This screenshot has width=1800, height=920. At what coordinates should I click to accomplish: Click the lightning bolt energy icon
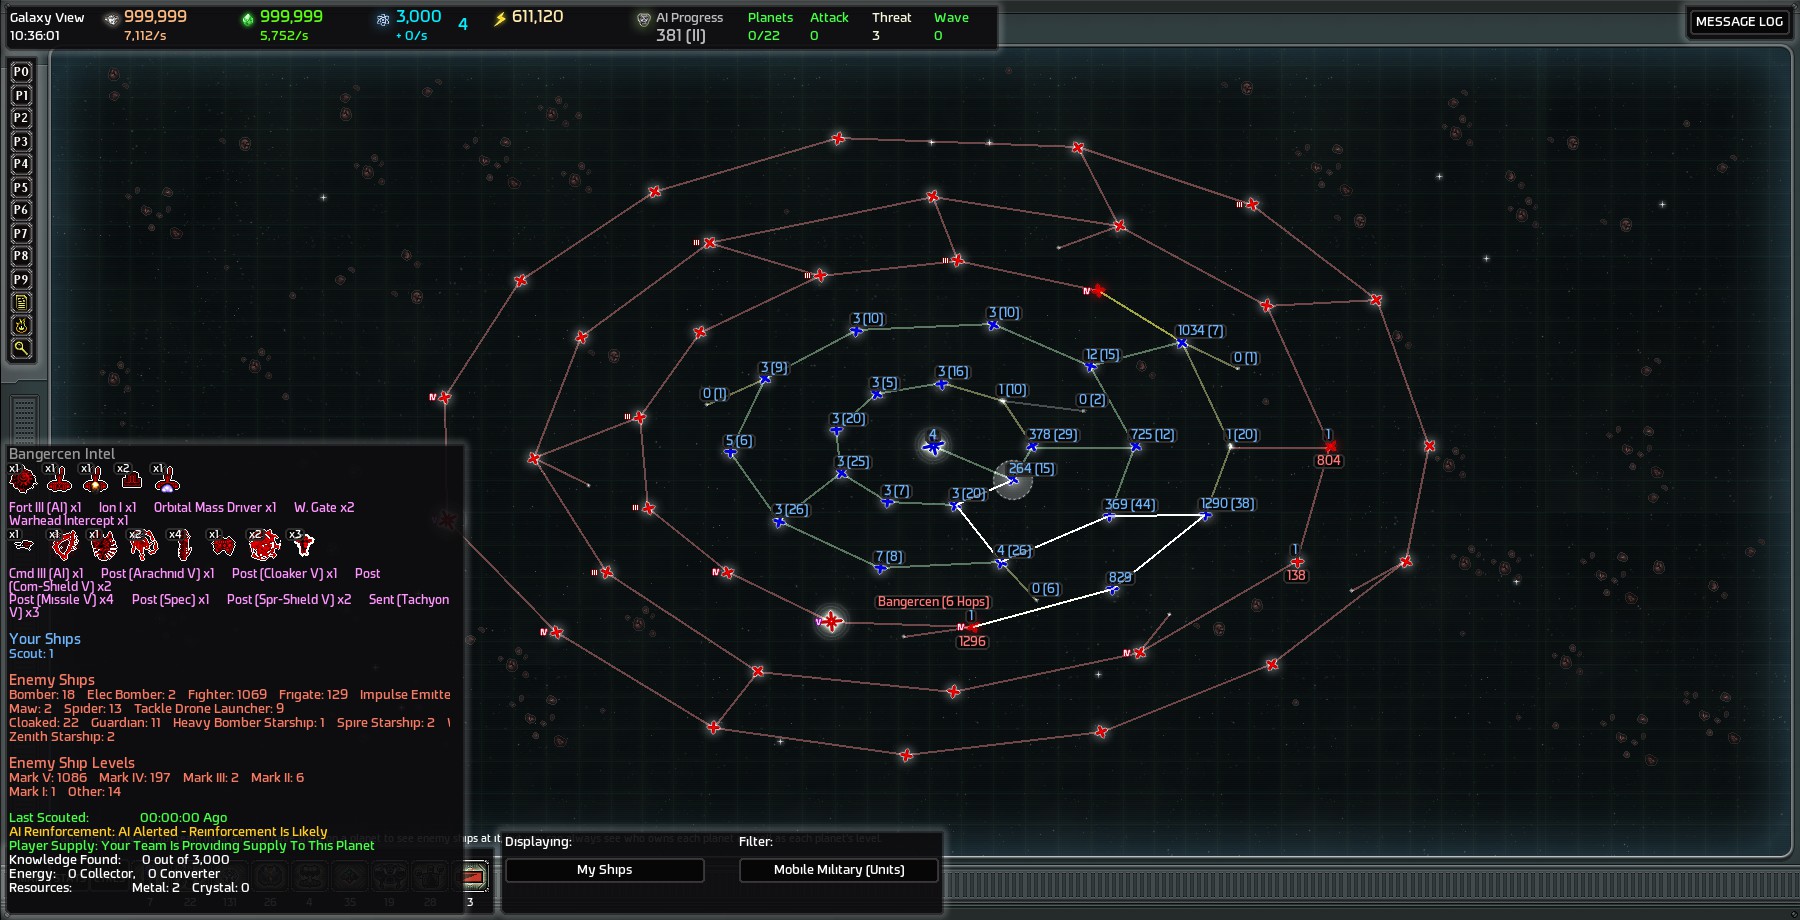click(x=500, y=18)
